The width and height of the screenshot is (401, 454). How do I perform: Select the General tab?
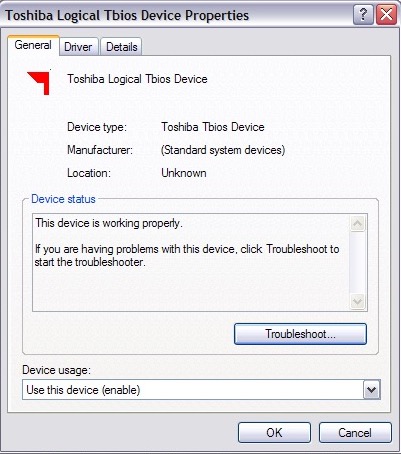33,45
